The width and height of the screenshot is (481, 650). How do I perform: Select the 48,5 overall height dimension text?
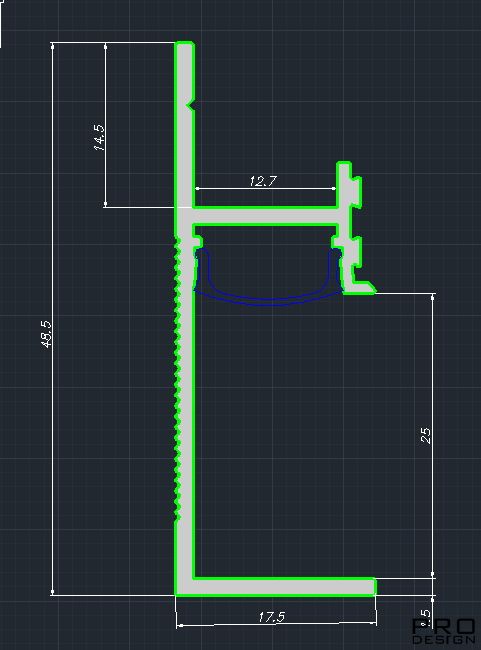(47, 334)
